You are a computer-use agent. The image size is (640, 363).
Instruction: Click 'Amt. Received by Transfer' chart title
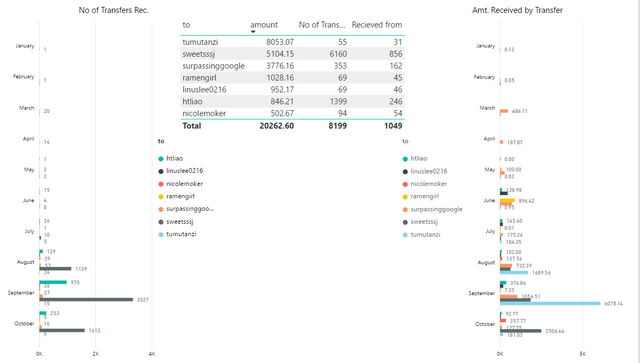518,10
